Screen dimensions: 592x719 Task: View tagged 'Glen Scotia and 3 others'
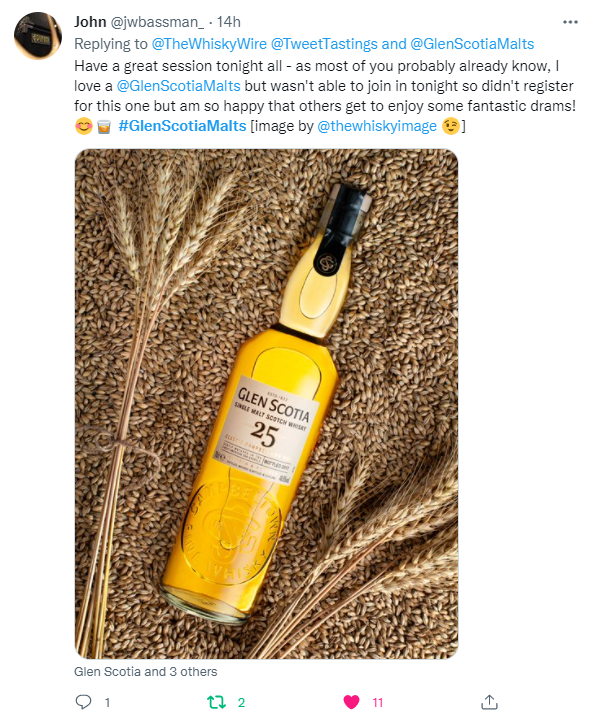[146, 672]
